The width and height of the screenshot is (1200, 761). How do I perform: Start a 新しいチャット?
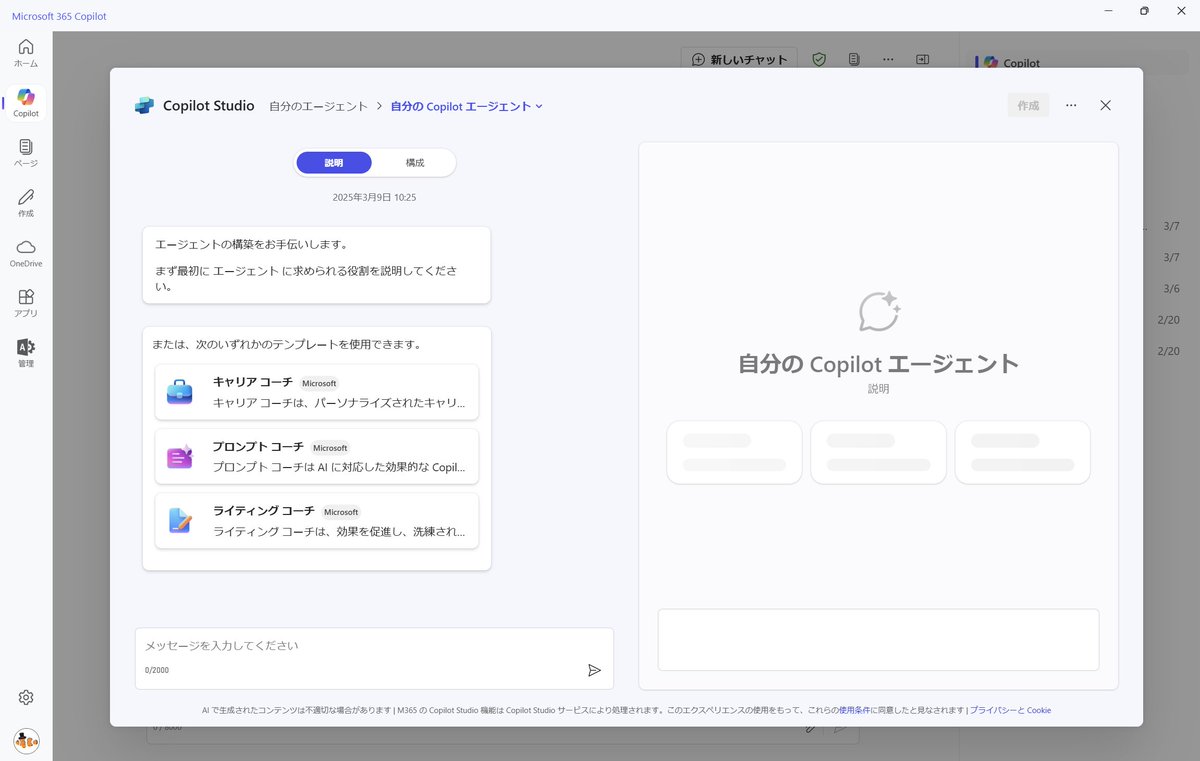pyautogui.click(x=739, y=60)
